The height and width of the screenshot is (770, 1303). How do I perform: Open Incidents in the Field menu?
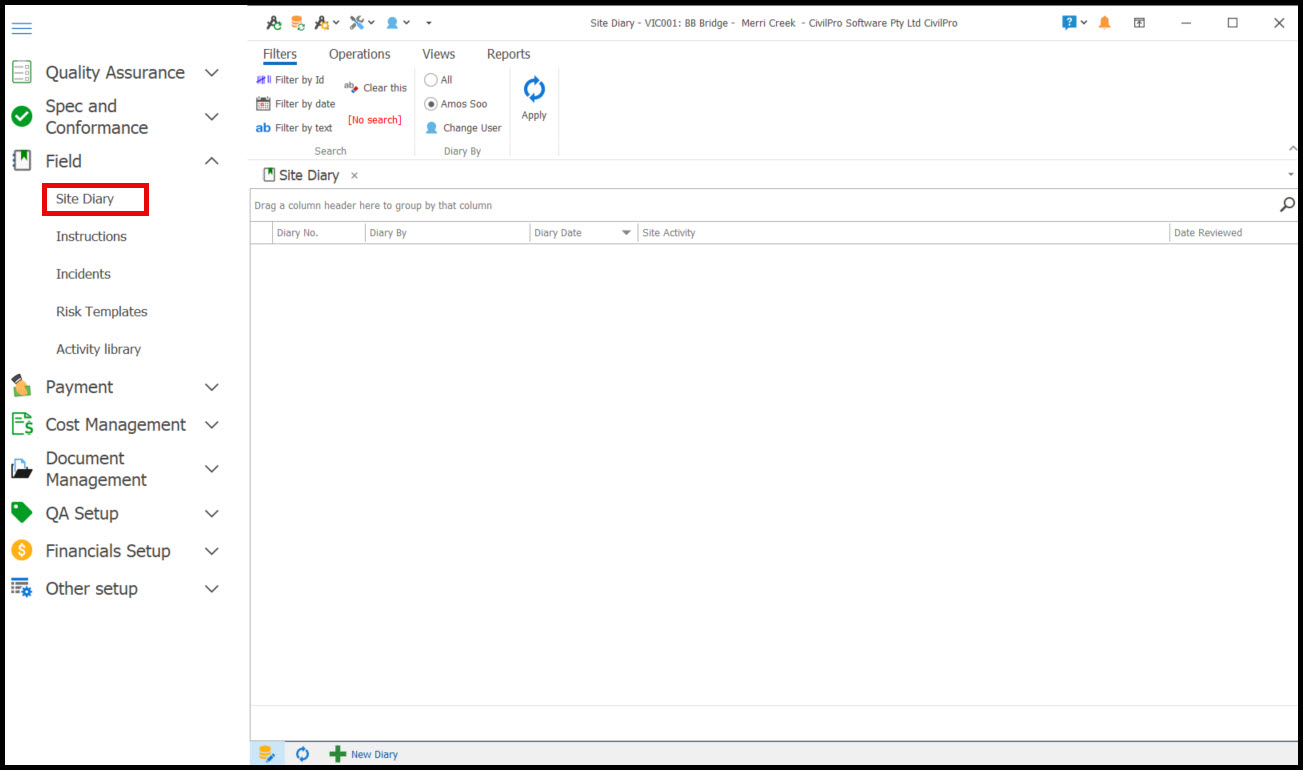(x=83, y=274)
